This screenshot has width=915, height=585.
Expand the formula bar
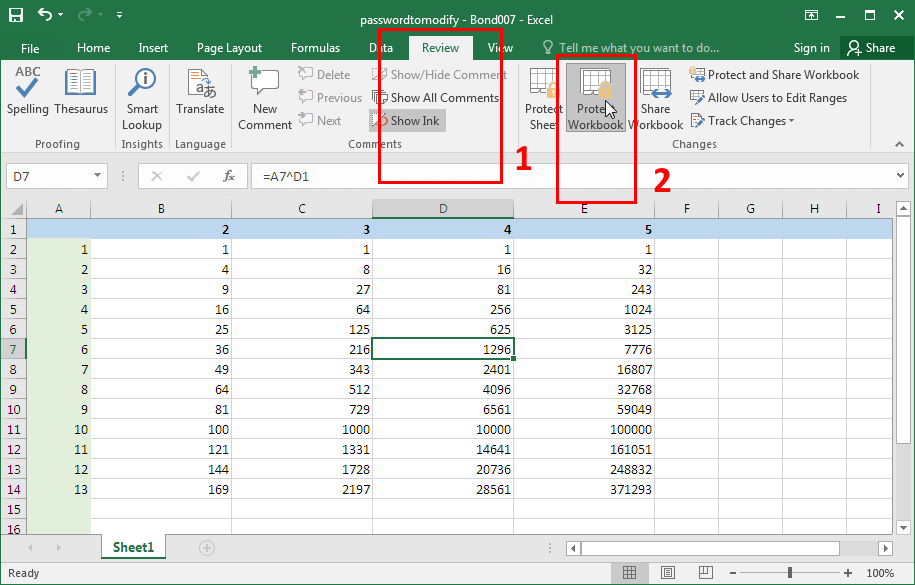click(x=901, y=176)
